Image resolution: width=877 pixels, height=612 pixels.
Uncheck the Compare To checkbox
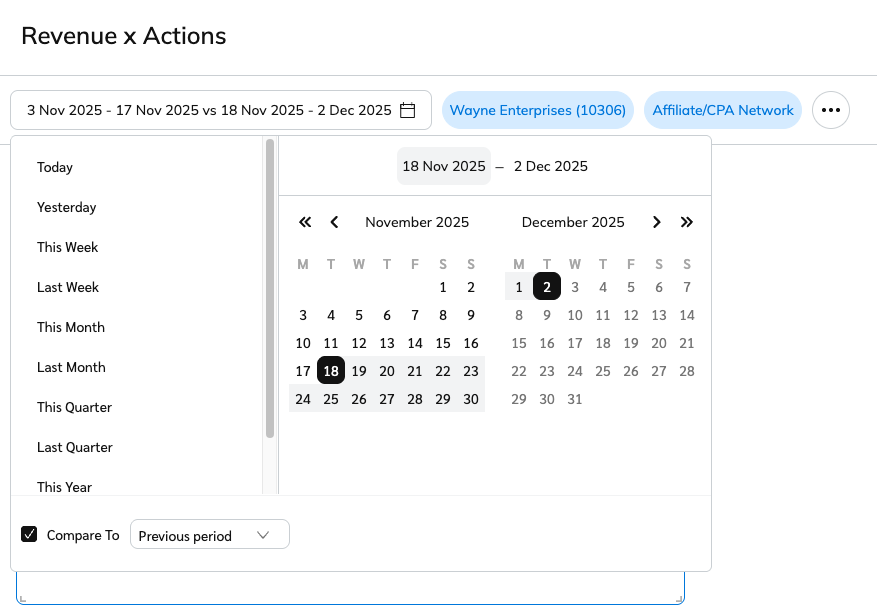pyautogui.click(x=29, y=535)
